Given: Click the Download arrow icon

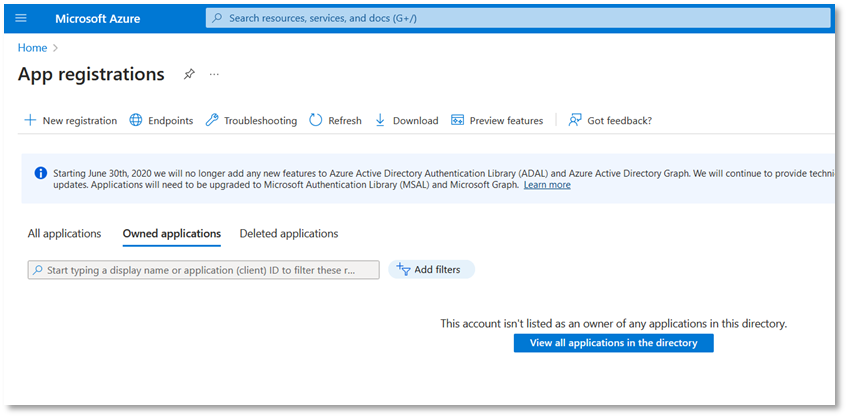Looking at the screenshot, I should [x=380, y=121].
